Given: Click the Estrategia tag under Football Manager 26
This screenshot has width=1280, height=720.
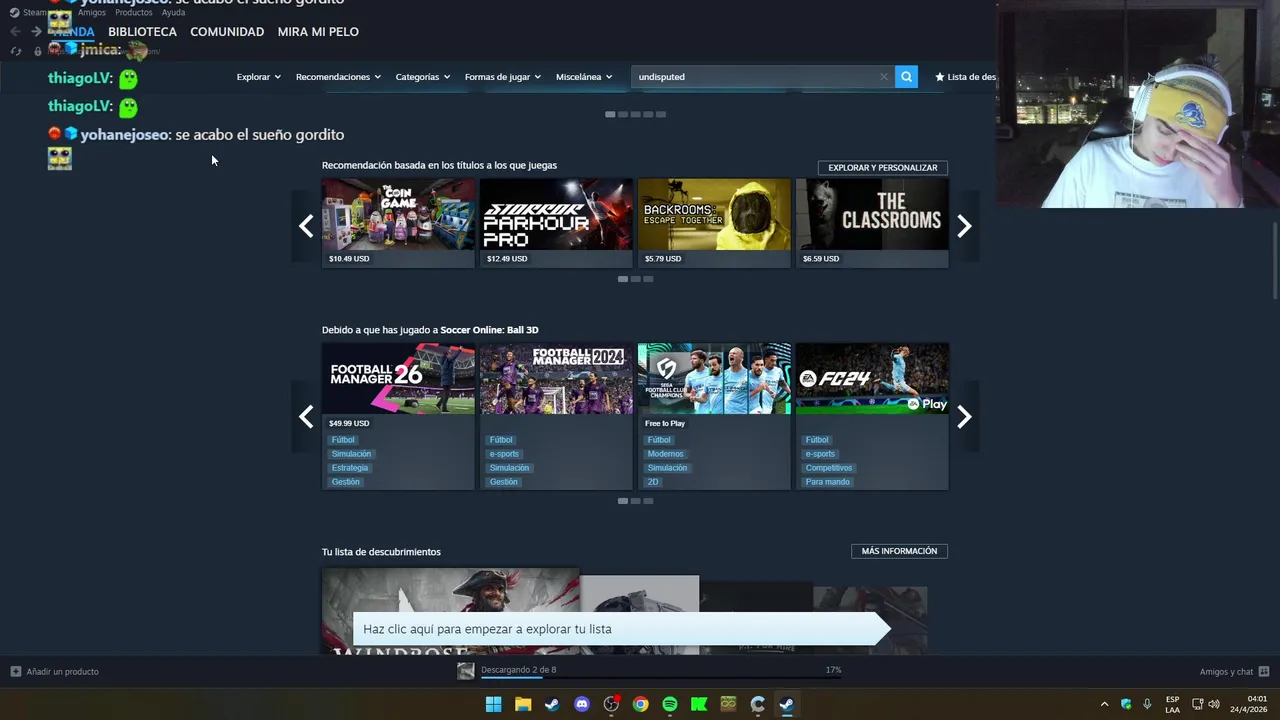Looking at the screenshot, I should (350, 468).
